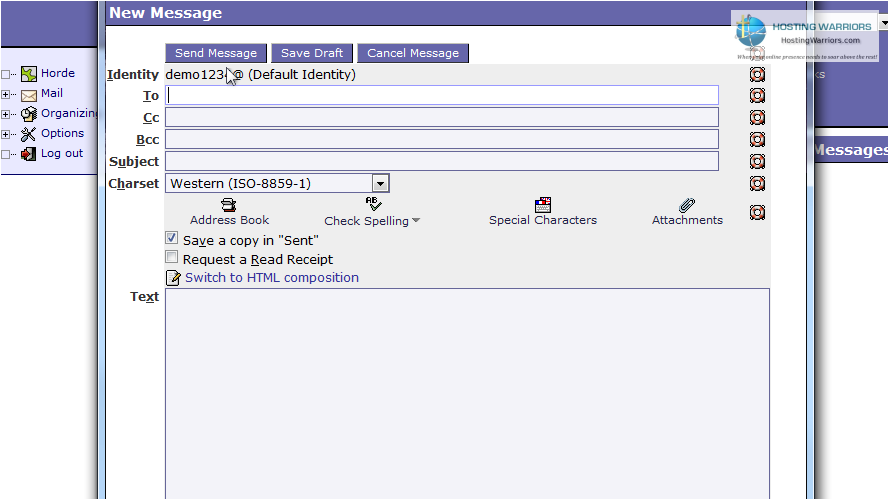889x500 pixels.
Task: Open help icon for Identity row
Action: (x=757, y=74)
